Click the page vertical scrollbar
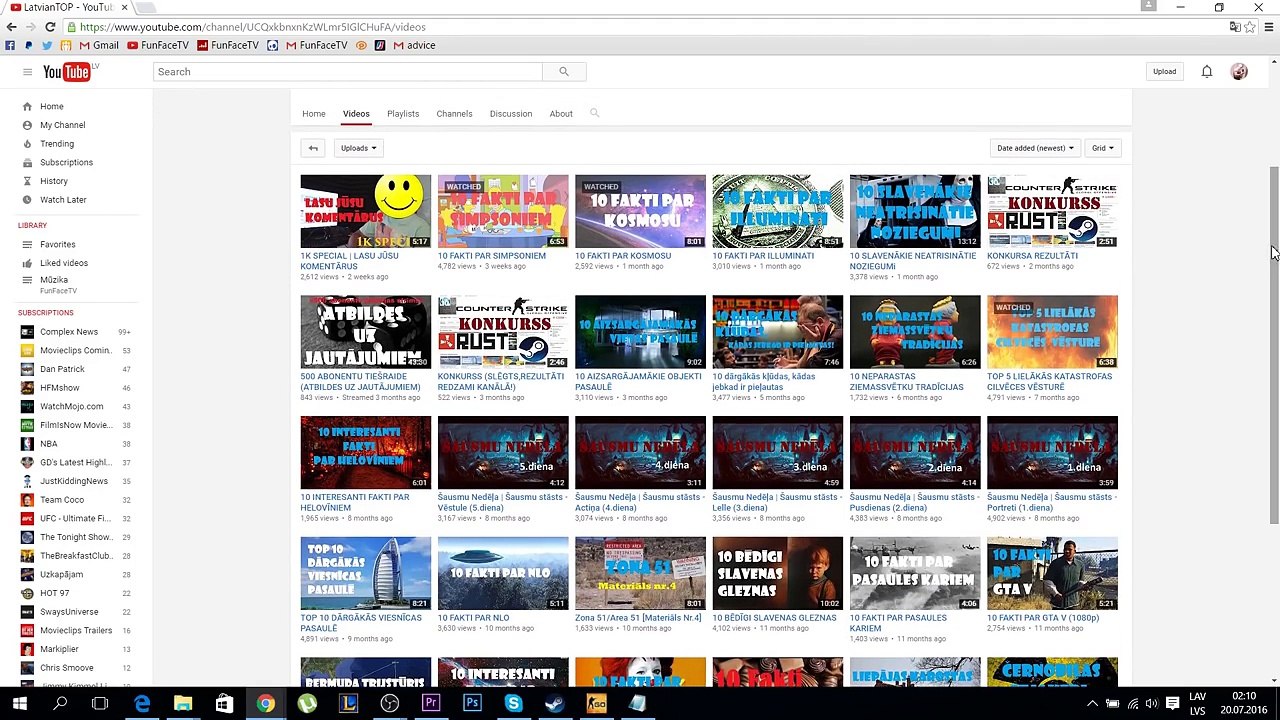Screen dimensions: 1280x720 pyautogui.click(x=1274, y=345)
